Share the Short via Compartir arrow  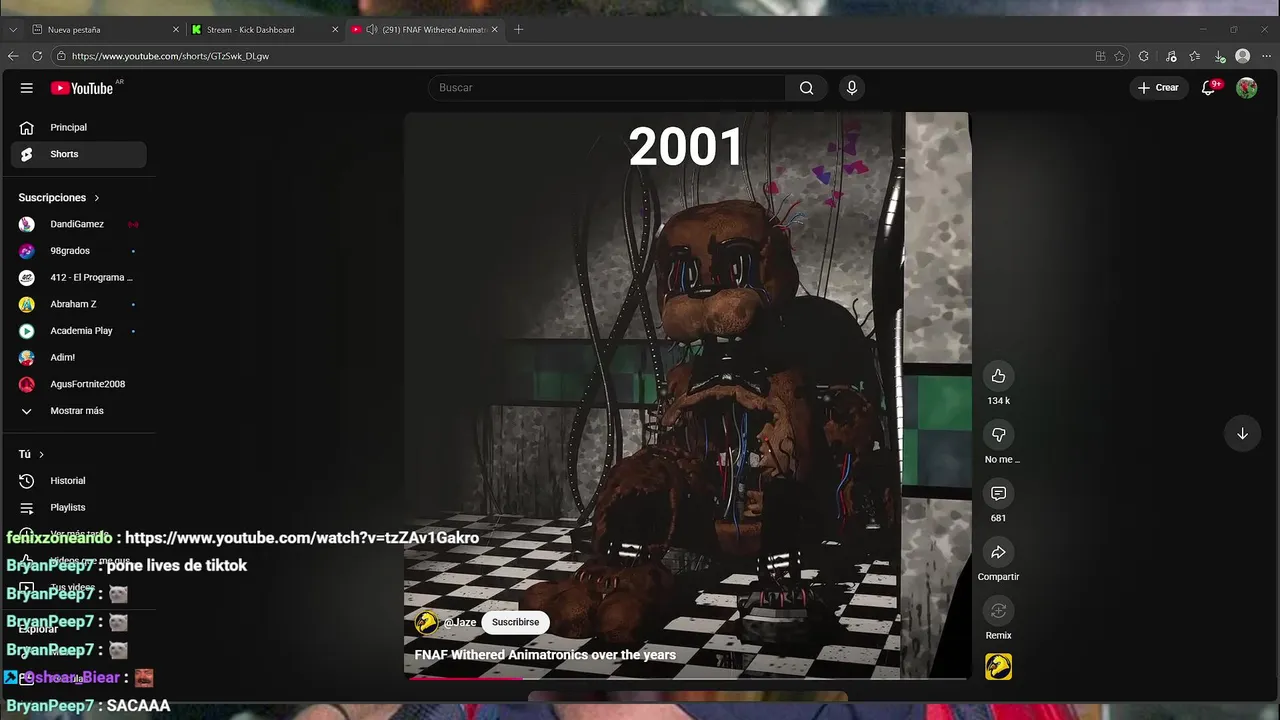point(998,552)
